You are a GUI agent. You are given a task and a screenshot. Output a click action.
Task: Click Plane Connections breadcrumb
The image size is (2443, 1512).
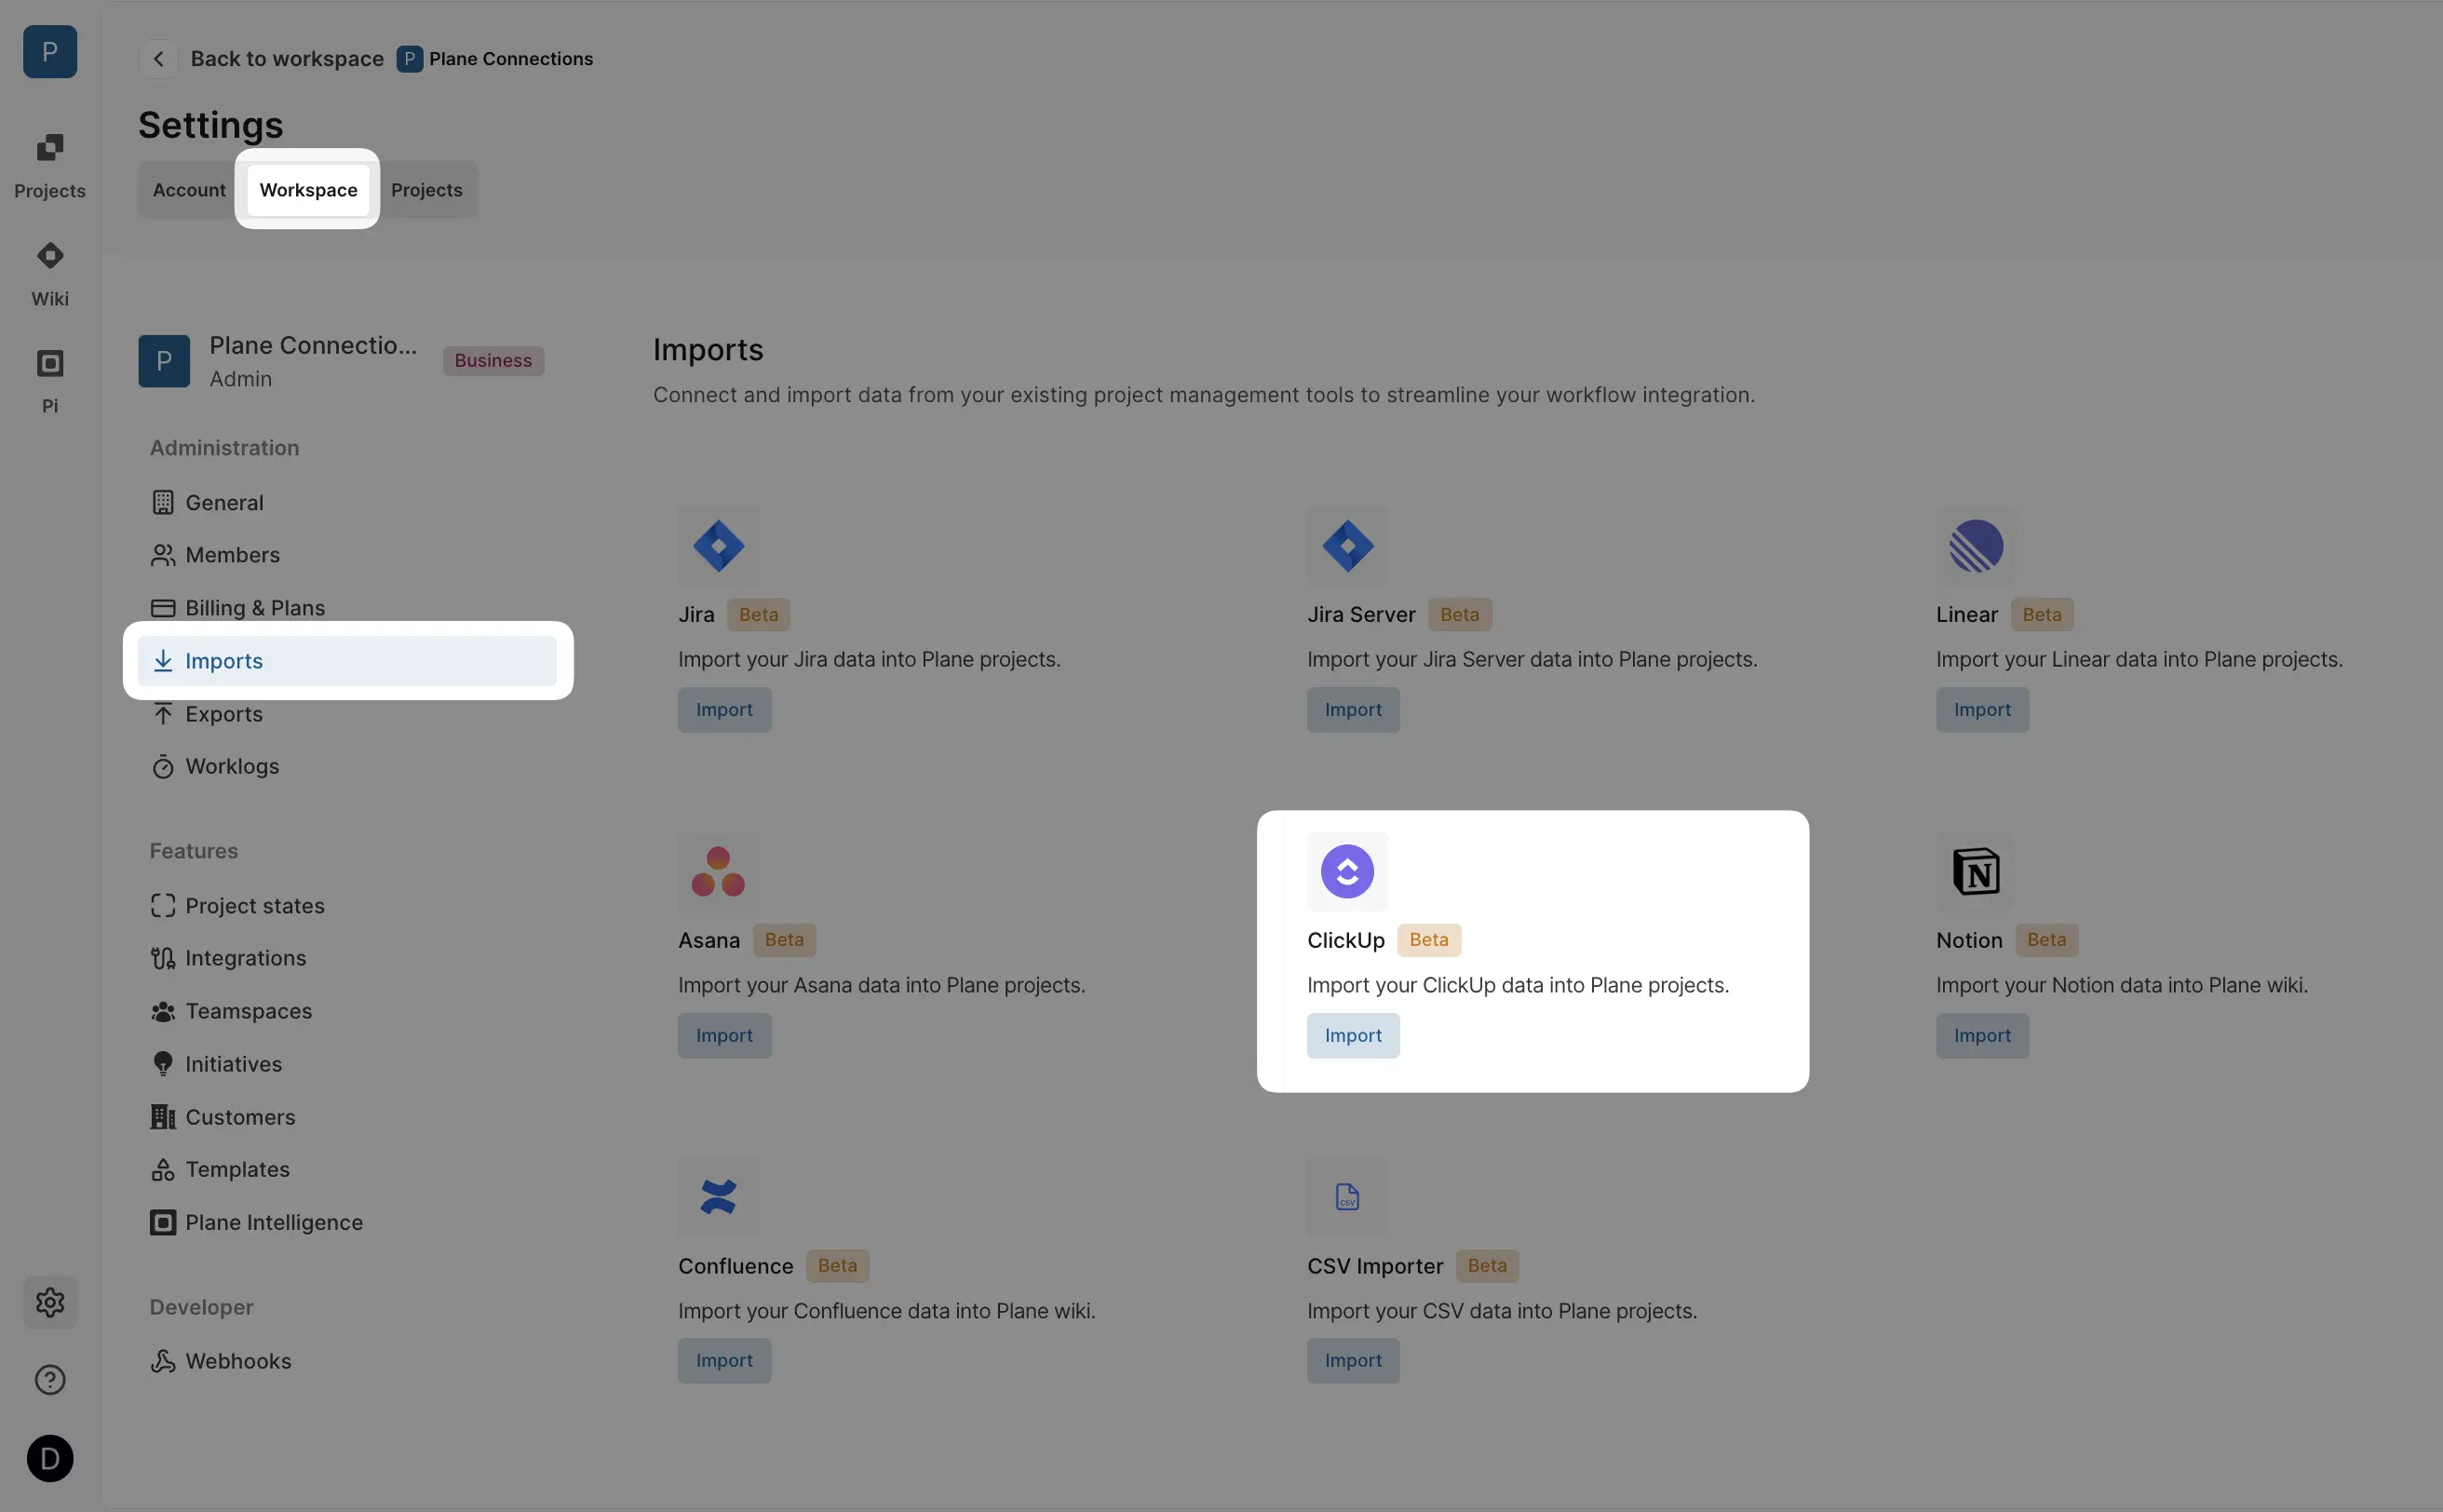495,59
